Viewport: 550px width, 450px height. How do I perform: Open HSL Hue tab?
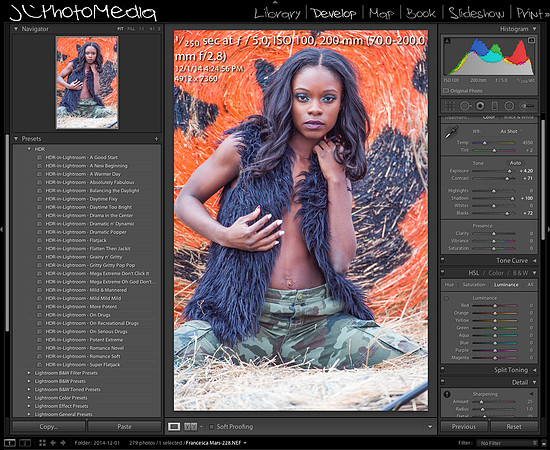[449, 285]
